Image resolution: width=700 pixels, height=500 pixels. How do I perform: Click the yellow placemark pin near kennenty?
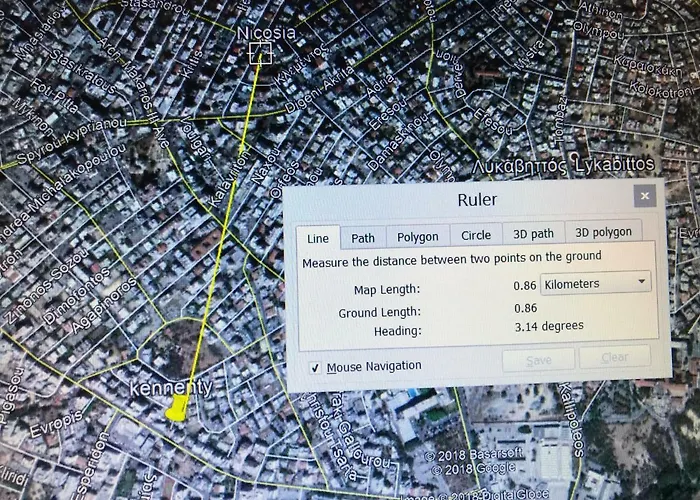(177, 409)
